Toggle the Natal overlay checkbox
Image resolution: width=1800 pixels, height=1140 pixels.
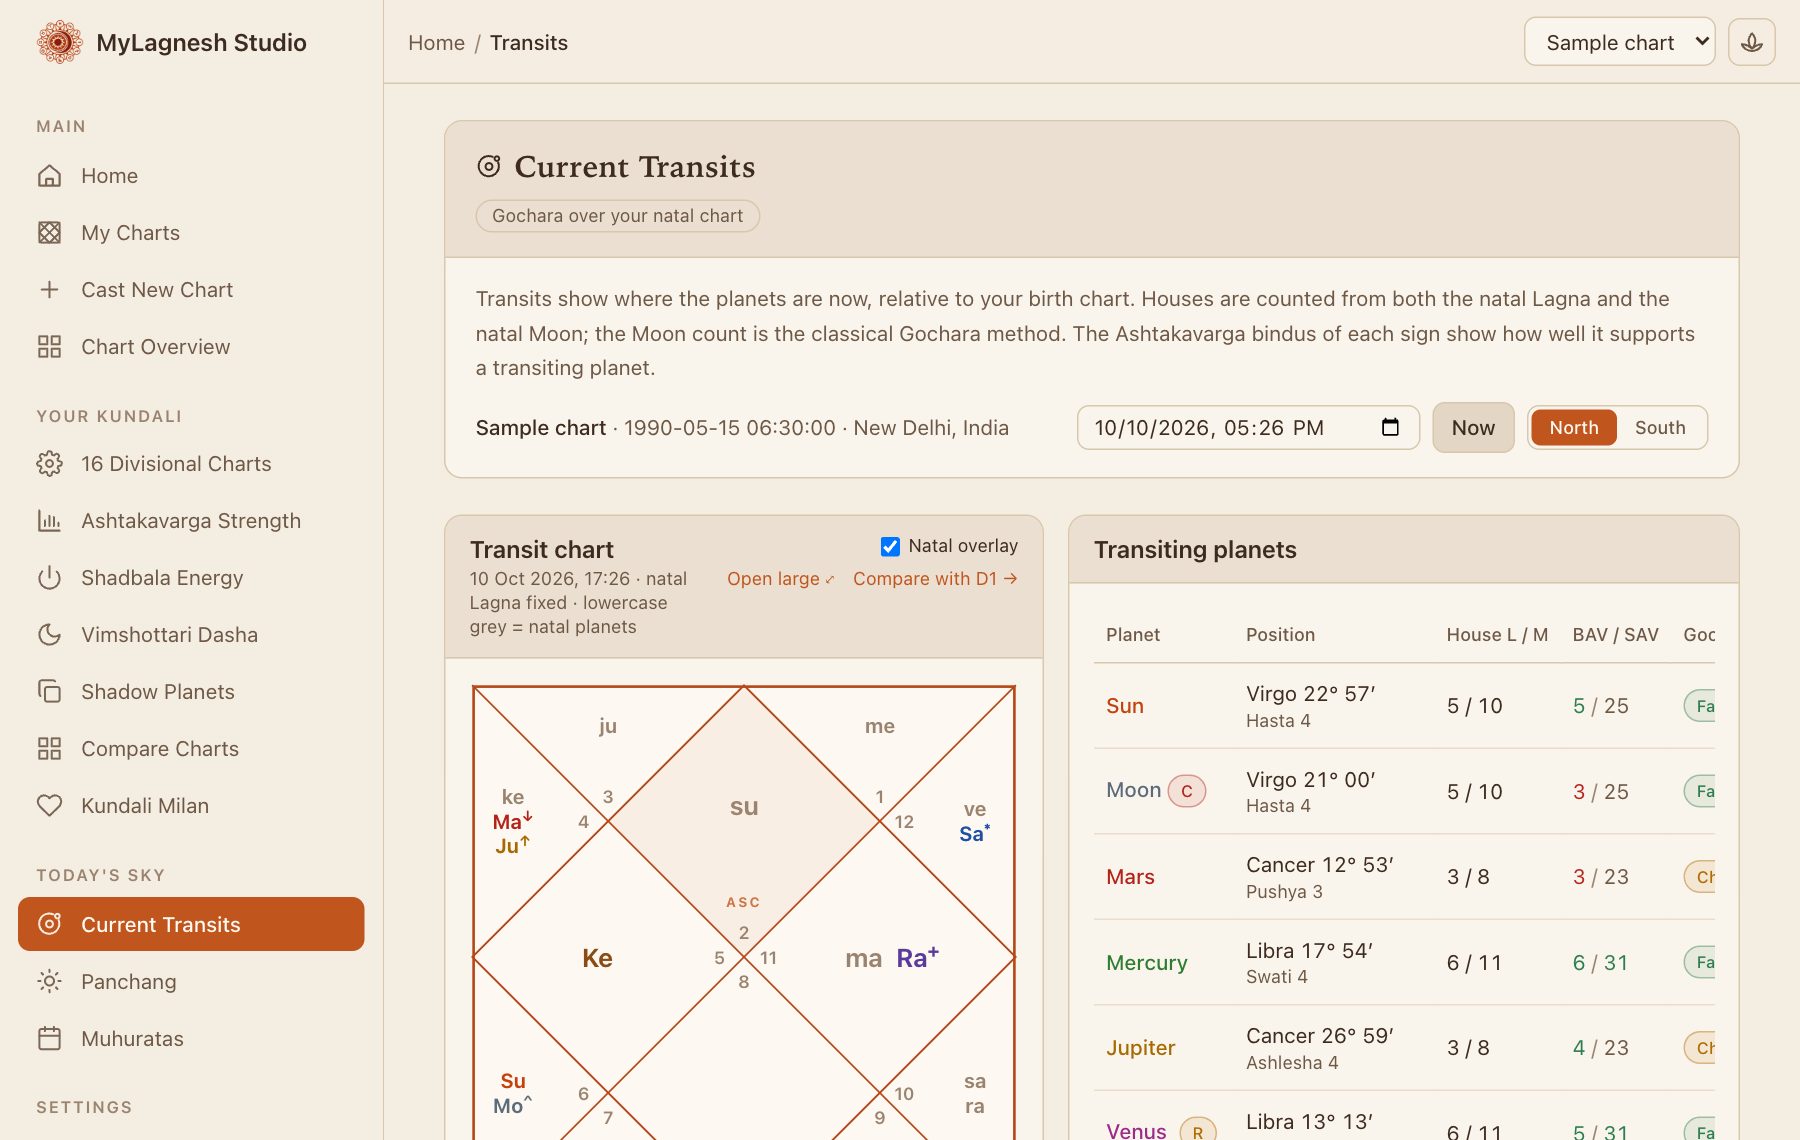click(x=890, y=546)
